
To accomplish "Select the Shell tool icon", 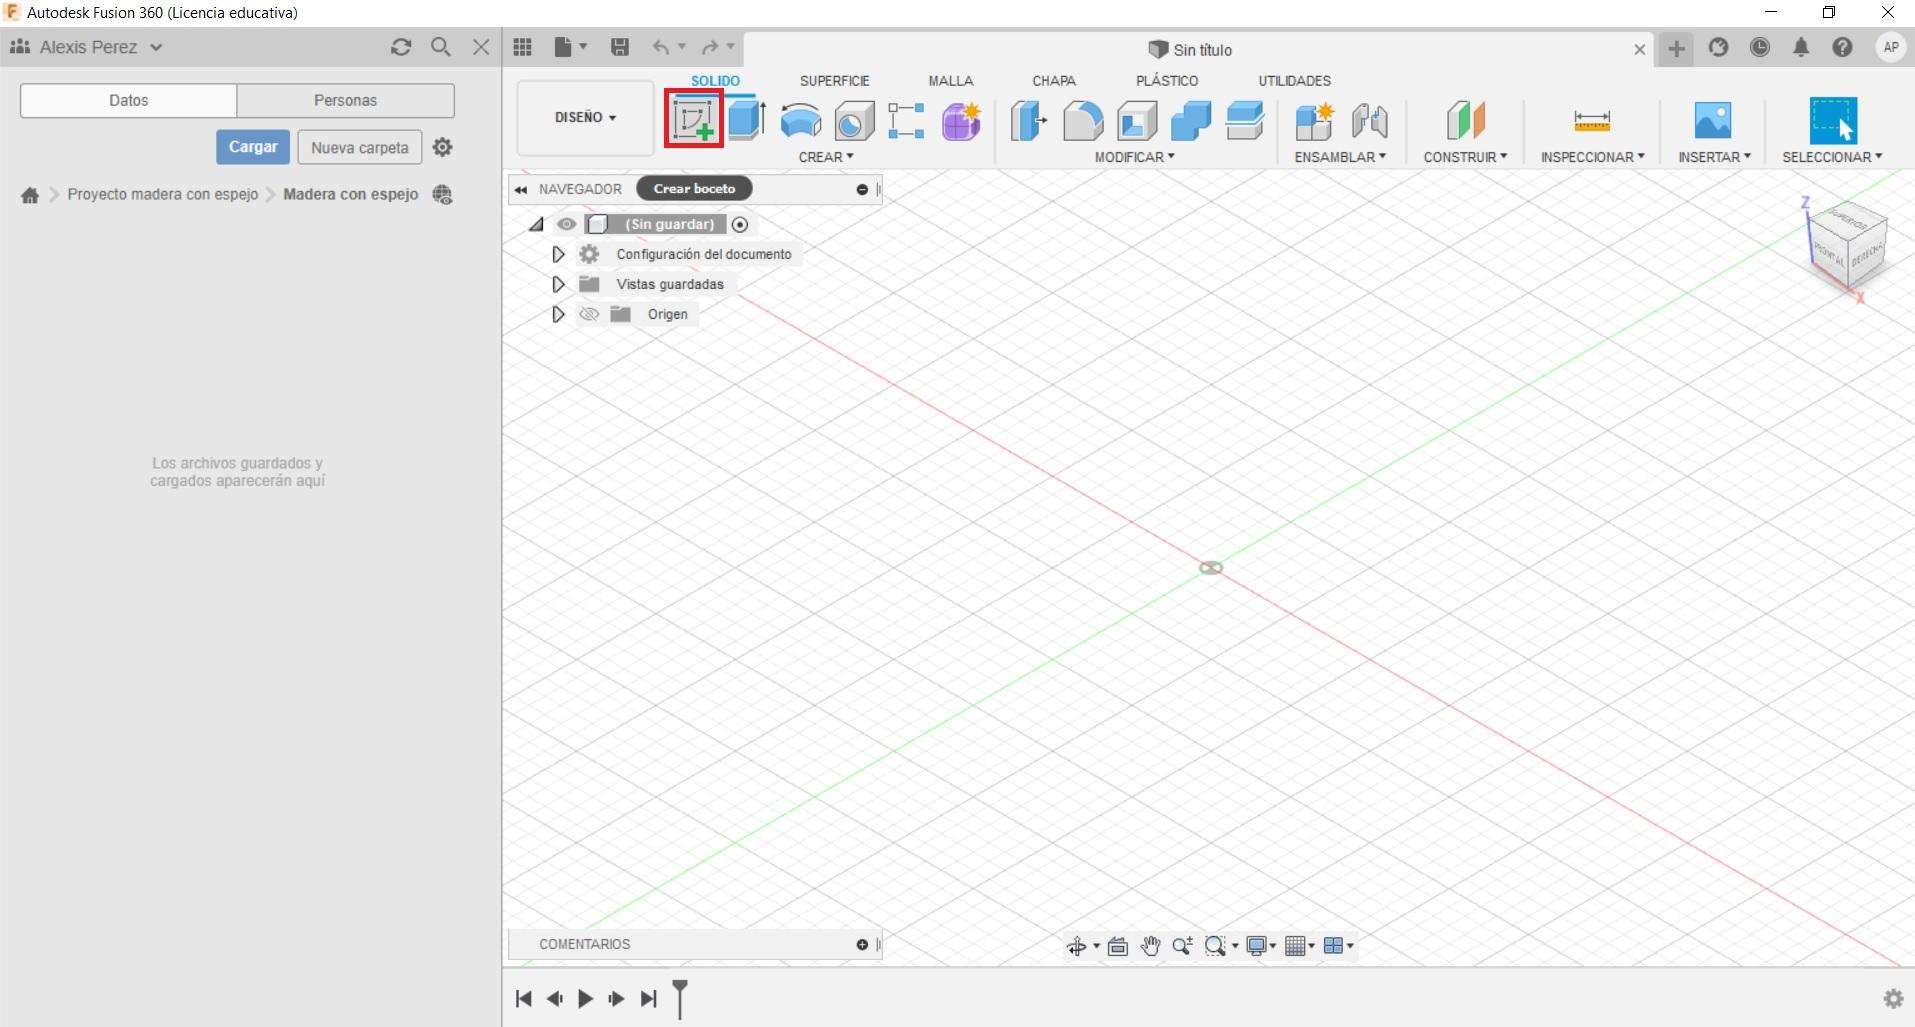I will click(1137, 121).
